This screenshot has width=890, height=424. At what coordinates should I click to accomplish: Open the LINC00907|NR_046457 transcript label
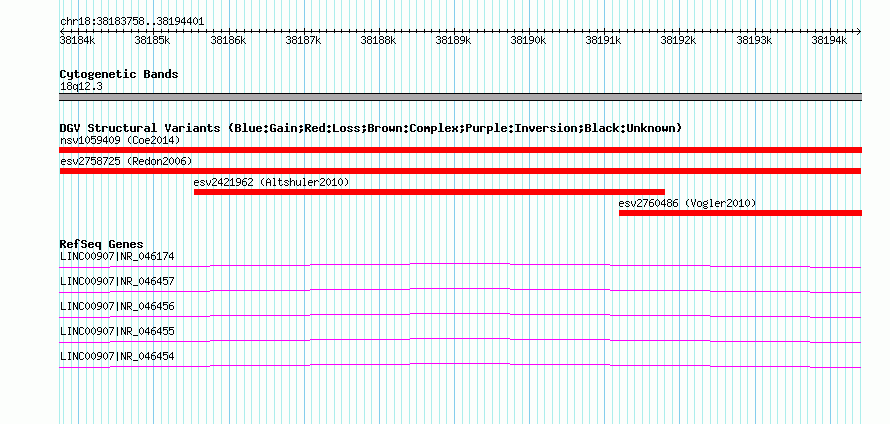[x=117, y=282]
